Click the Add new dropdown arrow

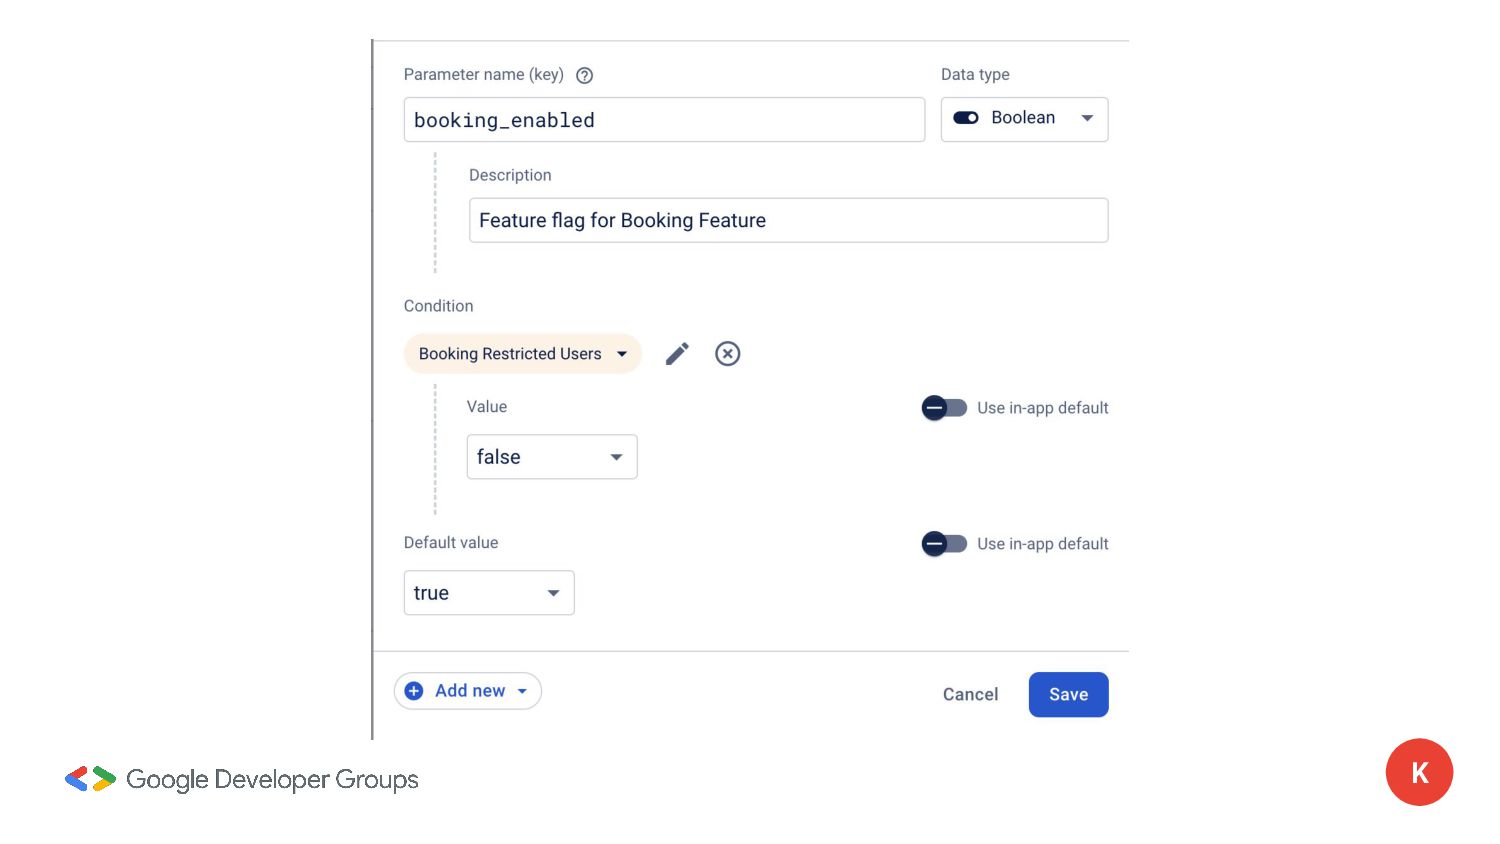tap(522, 692)
